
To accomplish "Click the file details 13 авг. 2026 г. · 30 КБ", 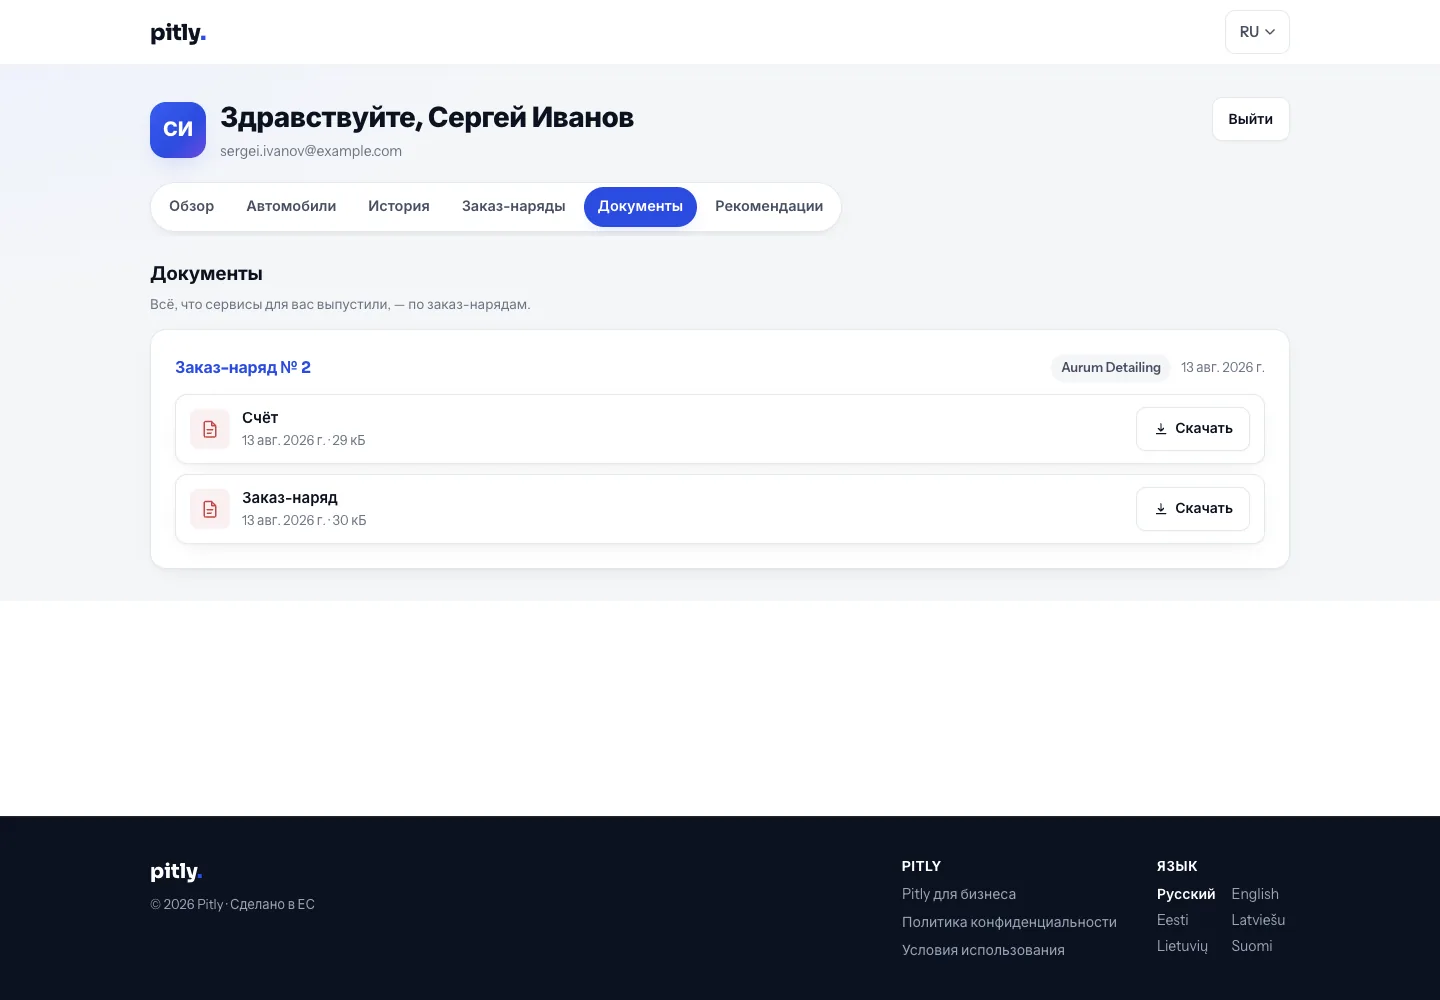I will 304,520.
